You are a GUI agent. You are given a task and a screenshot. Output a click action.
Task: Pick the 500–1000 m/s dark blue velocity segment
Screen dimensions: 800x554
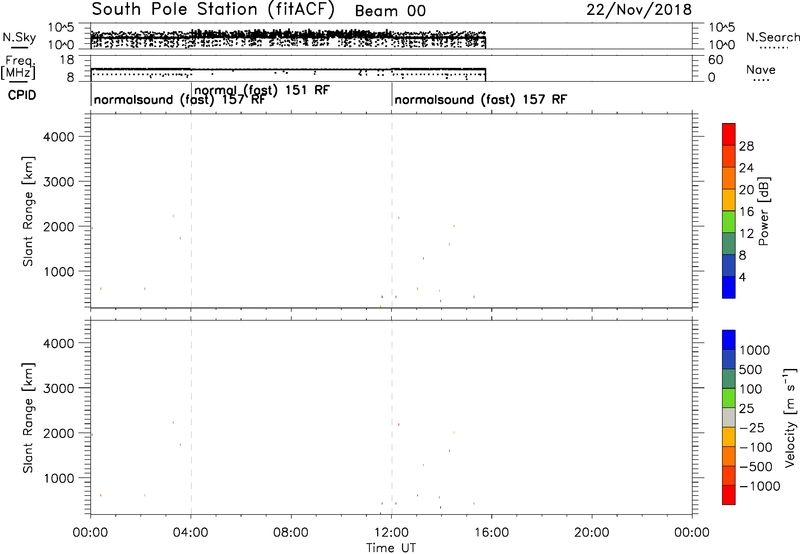click(x=729, y=359)
